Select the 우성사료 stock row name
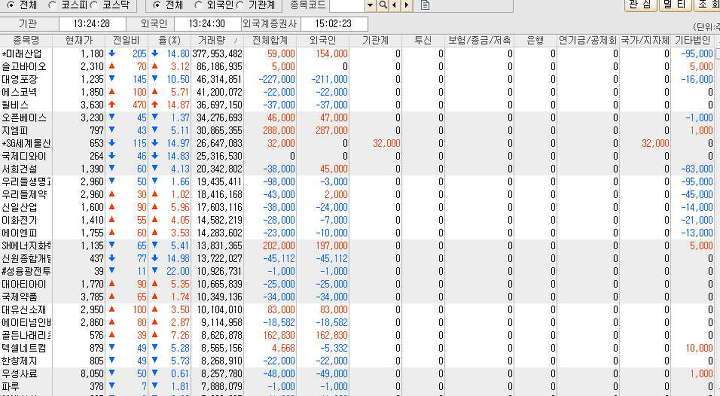 coord(19,374)
